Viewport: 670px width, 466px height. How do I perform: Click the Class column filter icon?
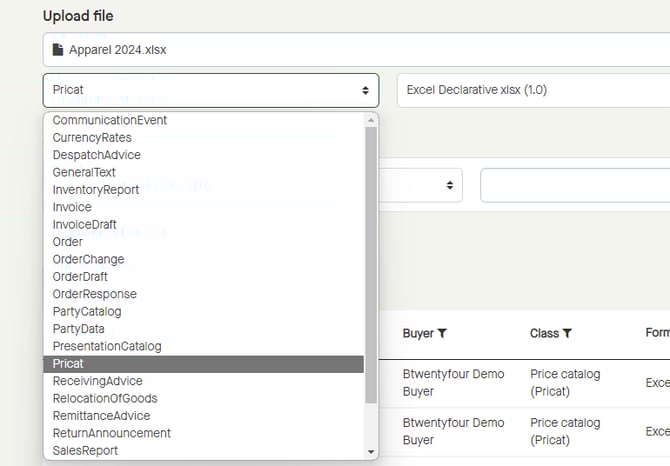[566, 333]
